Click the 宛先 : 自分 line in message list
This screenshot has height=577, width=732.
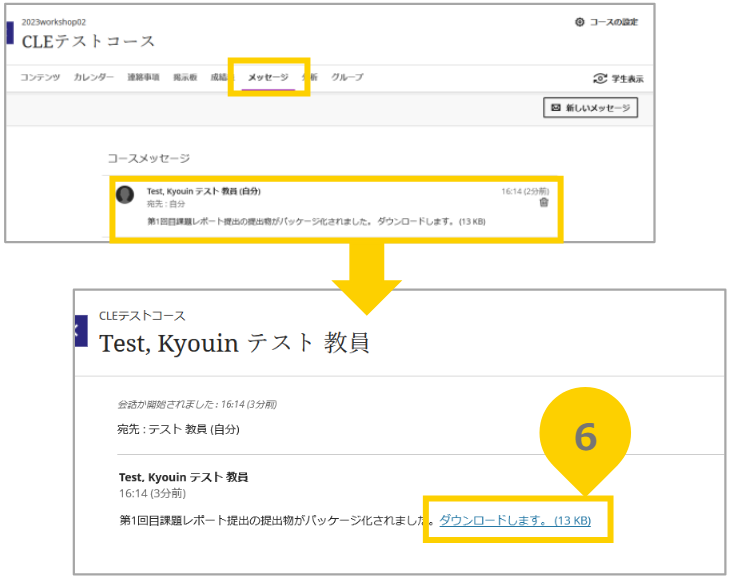click(166, 204)
